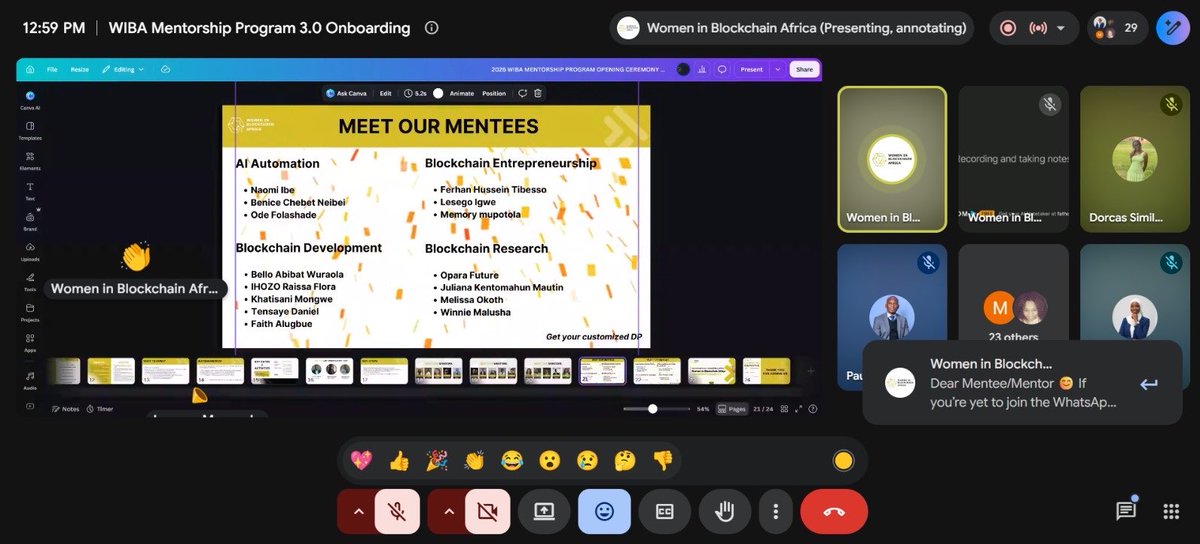Screen dimensions: 1200x544
Task: Open the '23 others' participant tile
Action: 1013,316
